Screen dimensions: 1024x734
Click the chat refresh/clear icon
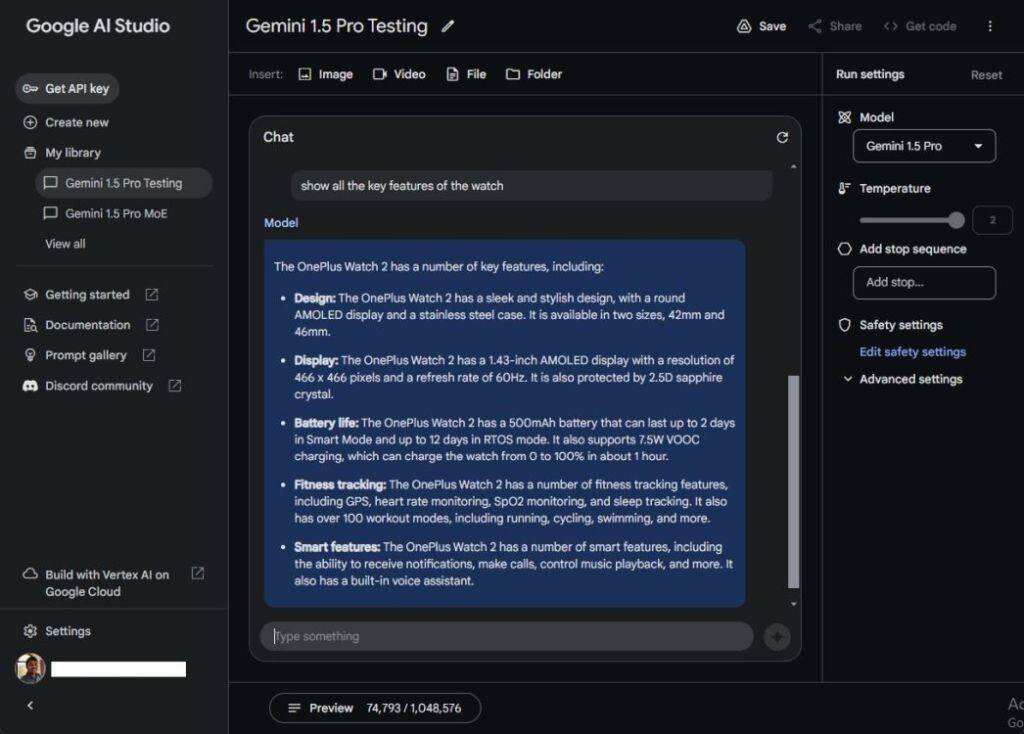[x=782, y=137]
